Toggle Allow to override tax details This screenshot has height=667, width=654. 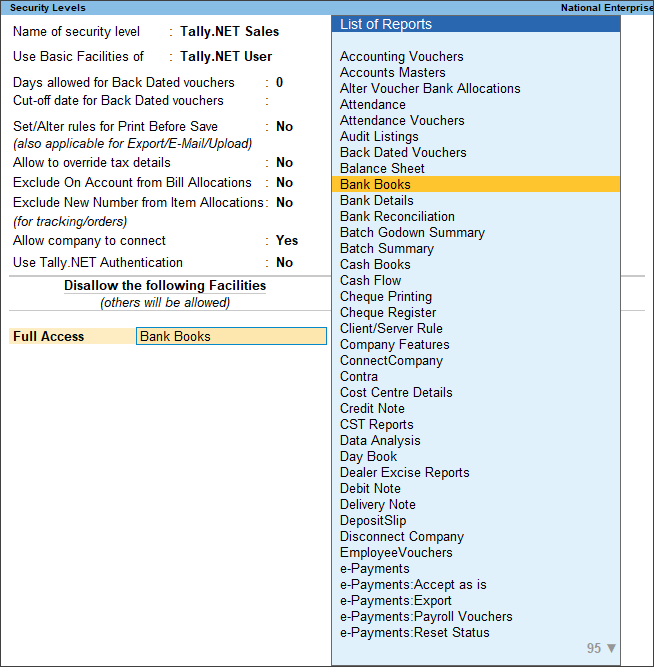click(x=285, y=163)
